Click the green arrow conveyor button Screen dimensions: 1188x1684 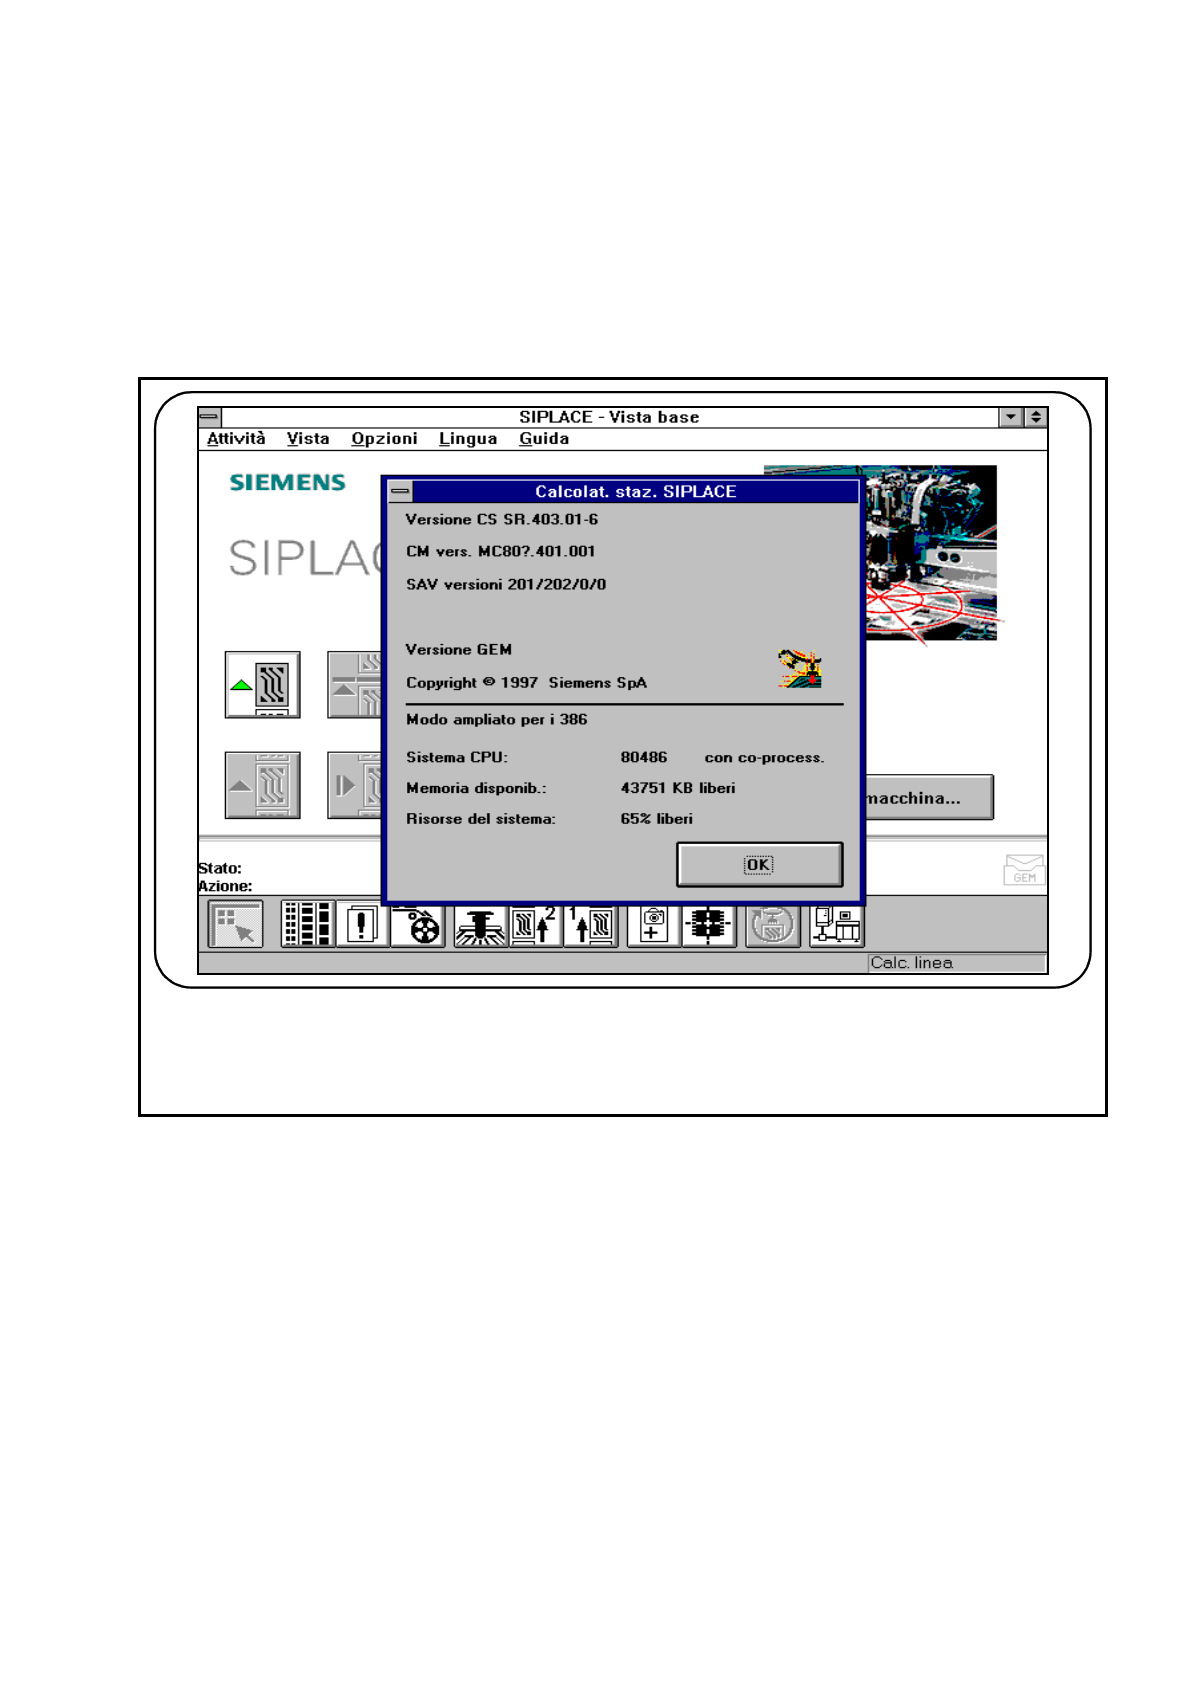pos(262,685)
